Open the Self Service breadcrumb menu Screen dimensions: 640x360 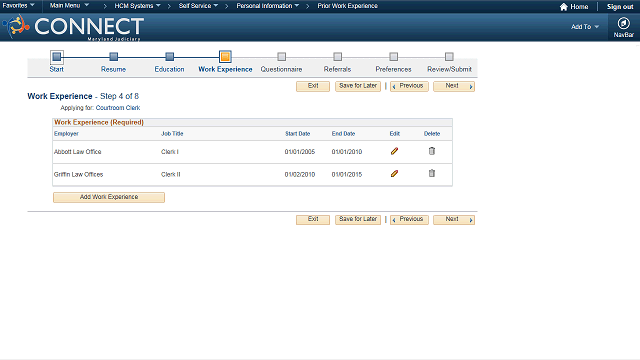198,6
